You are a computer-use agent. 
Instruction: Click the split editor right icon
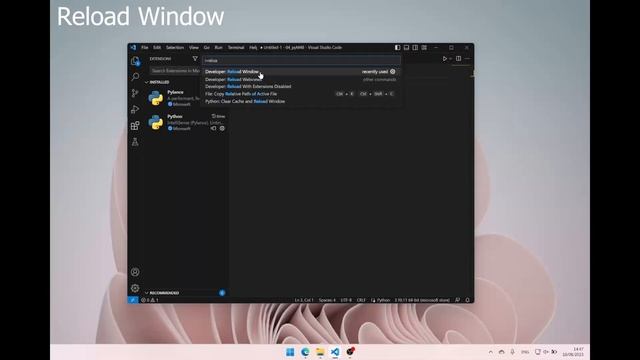(458, 59)
